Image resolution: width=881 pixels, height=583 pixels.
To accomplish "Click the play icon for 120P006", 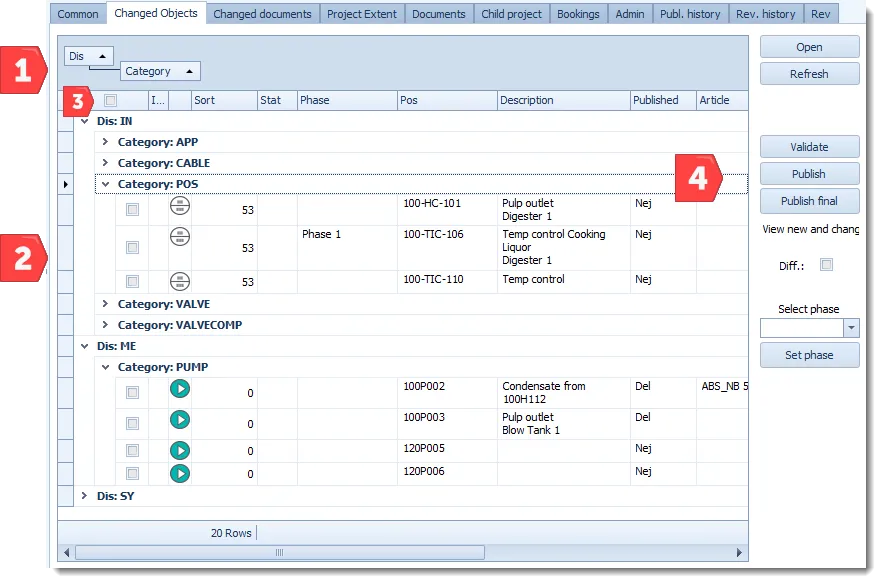I will (180, 473).
